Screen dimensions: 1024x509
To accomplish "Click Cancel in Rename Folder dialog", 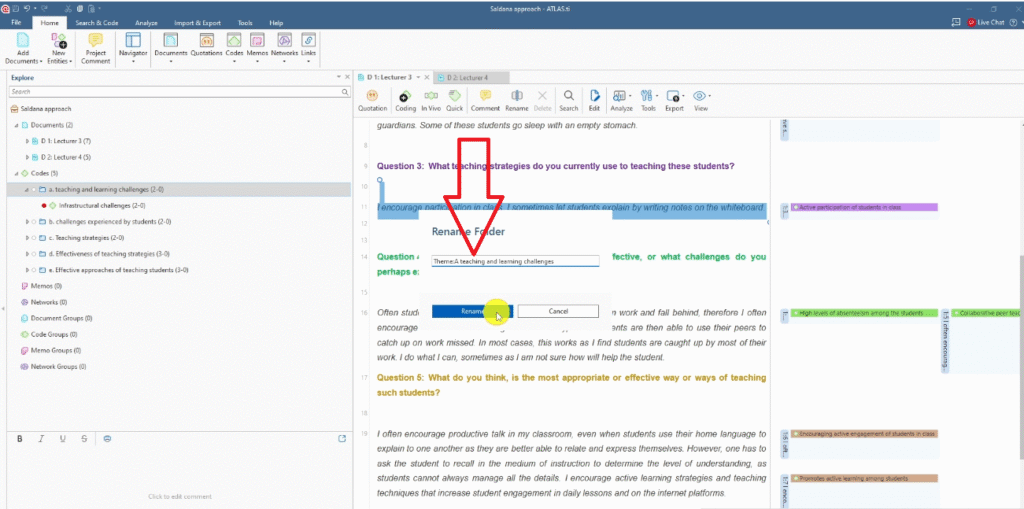I will pyautogui.click(x=557, y=311).
